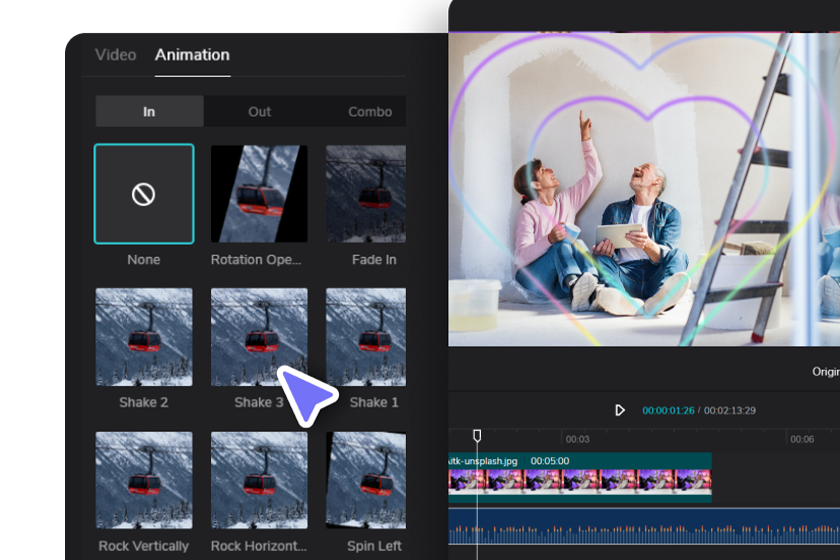Apply the Rotation Open animation preset
The height and width of the screenshot is (560, 840).
pyautogui.click(x=259, y=194)
